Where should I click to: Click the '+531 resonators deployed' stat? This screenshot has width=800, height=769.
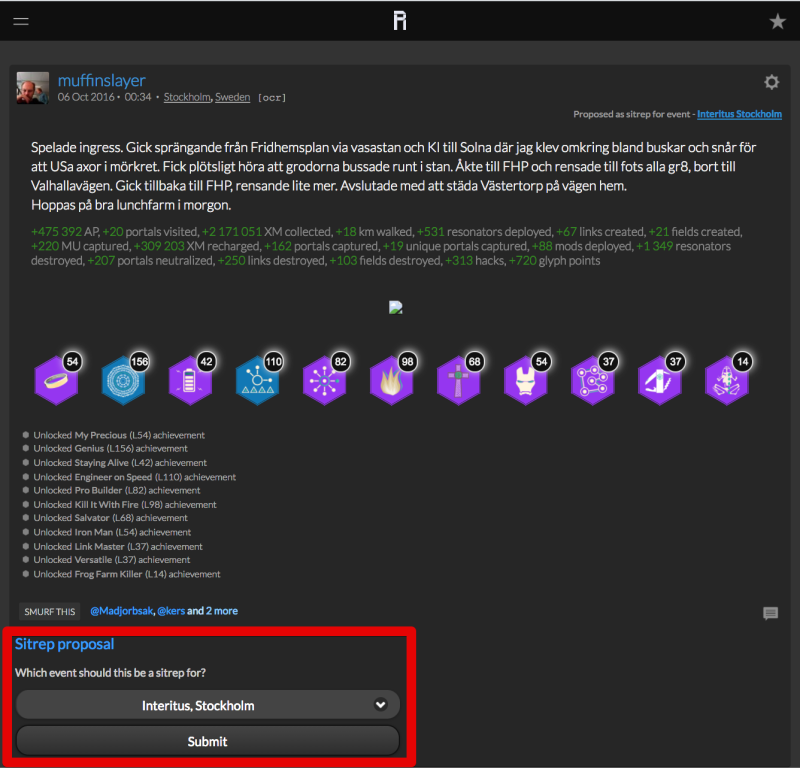485,232
